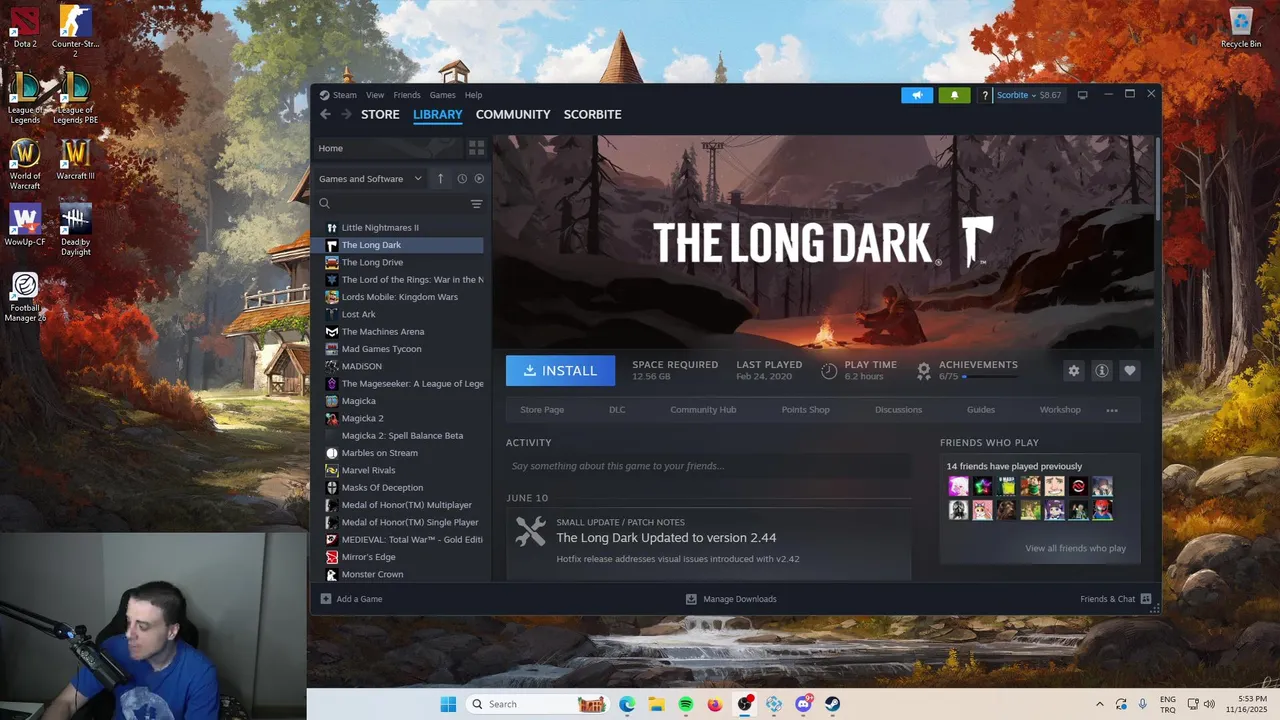The width and height of the screenshot is (1280, 720).
Task: Open World of Warcraft desktop shortcut
Action: tap(25, 165)
